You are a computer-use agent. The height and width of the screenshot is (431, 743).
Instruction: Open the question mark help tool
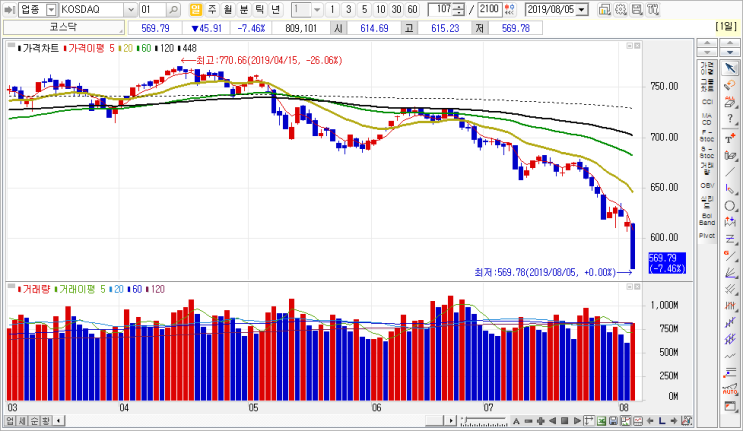[730, 119]
